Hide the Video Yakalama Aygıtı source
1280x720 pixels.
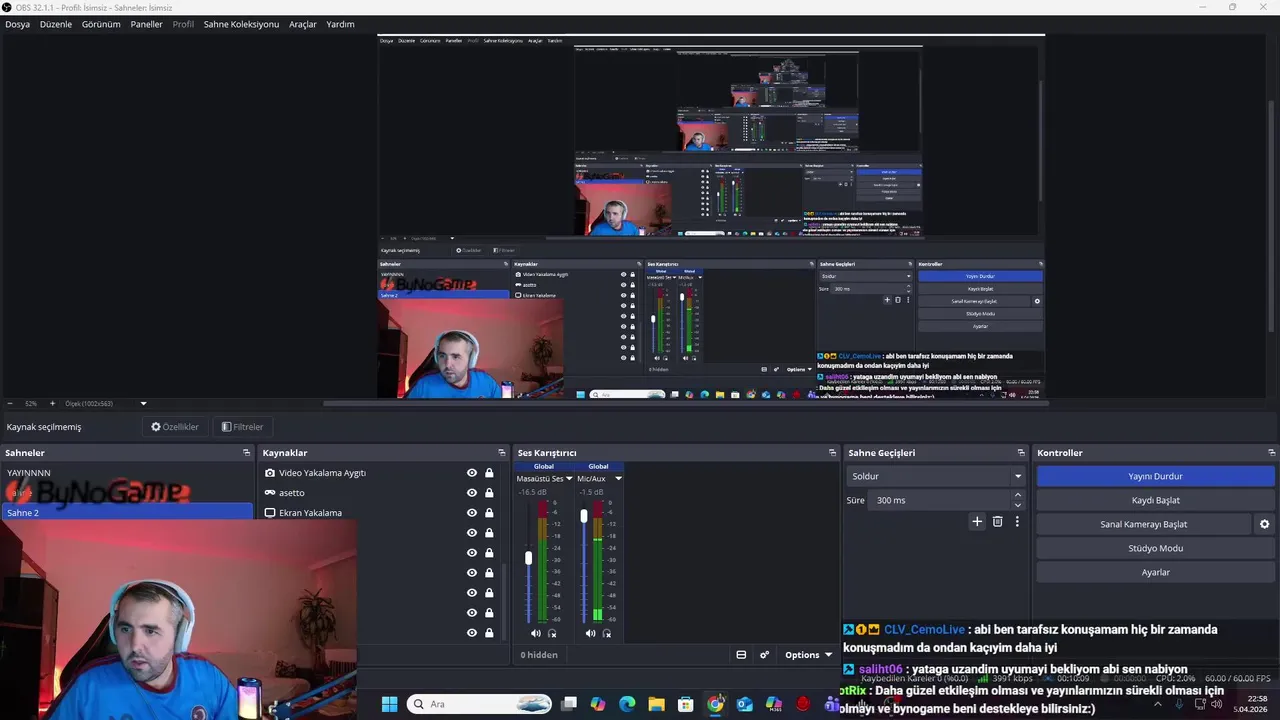point(472,473)
